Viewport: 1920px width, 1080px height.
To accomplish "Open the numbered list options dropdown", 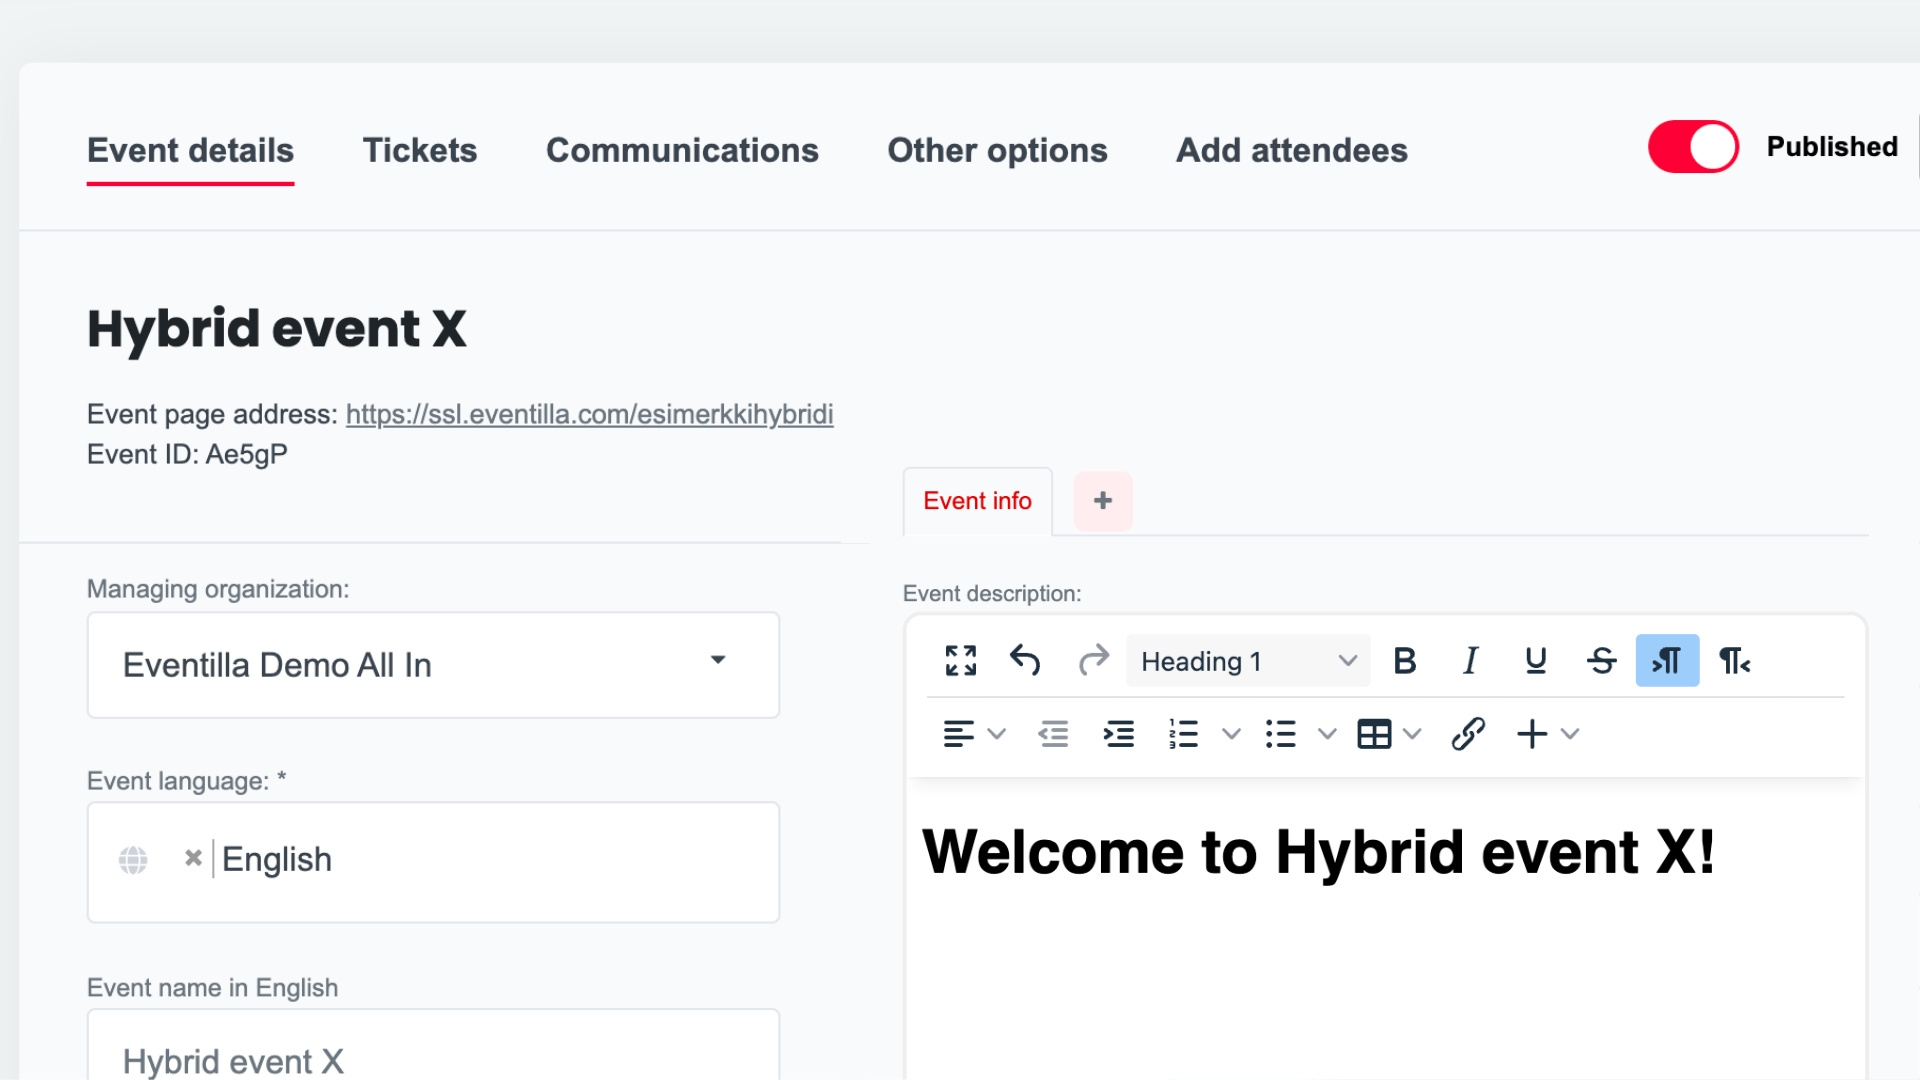I will click(1231, 733).
